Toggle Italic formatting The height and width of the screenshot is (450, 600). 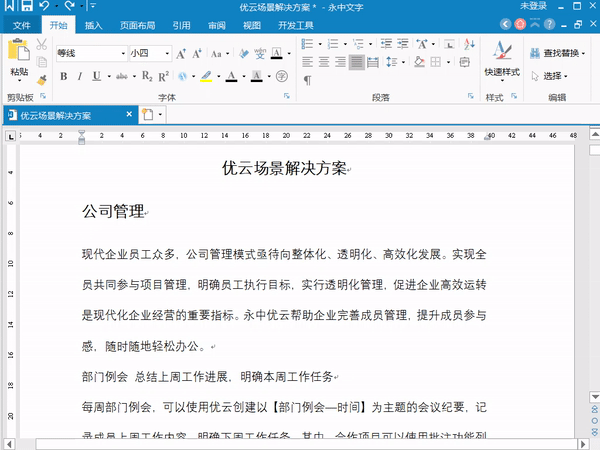(80, 76)
